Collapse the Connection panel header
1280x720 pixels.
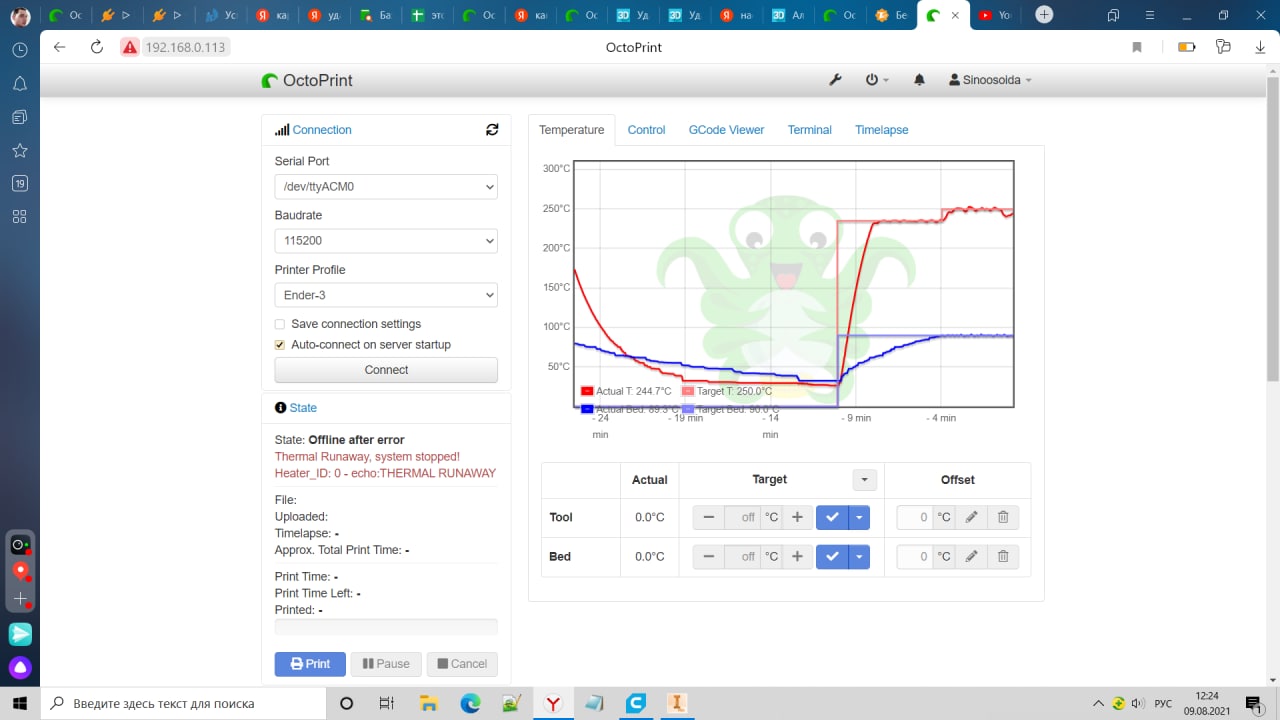coord(322,130)
